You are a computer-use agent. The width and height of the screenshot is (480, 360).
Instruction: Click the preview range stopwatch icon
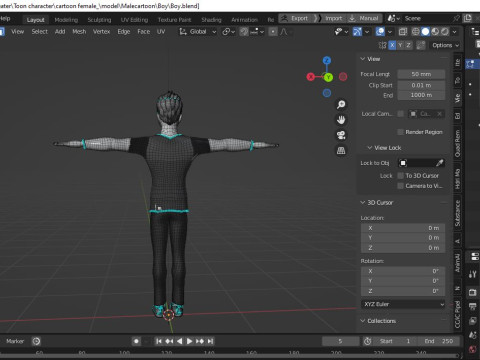(368, 341)
